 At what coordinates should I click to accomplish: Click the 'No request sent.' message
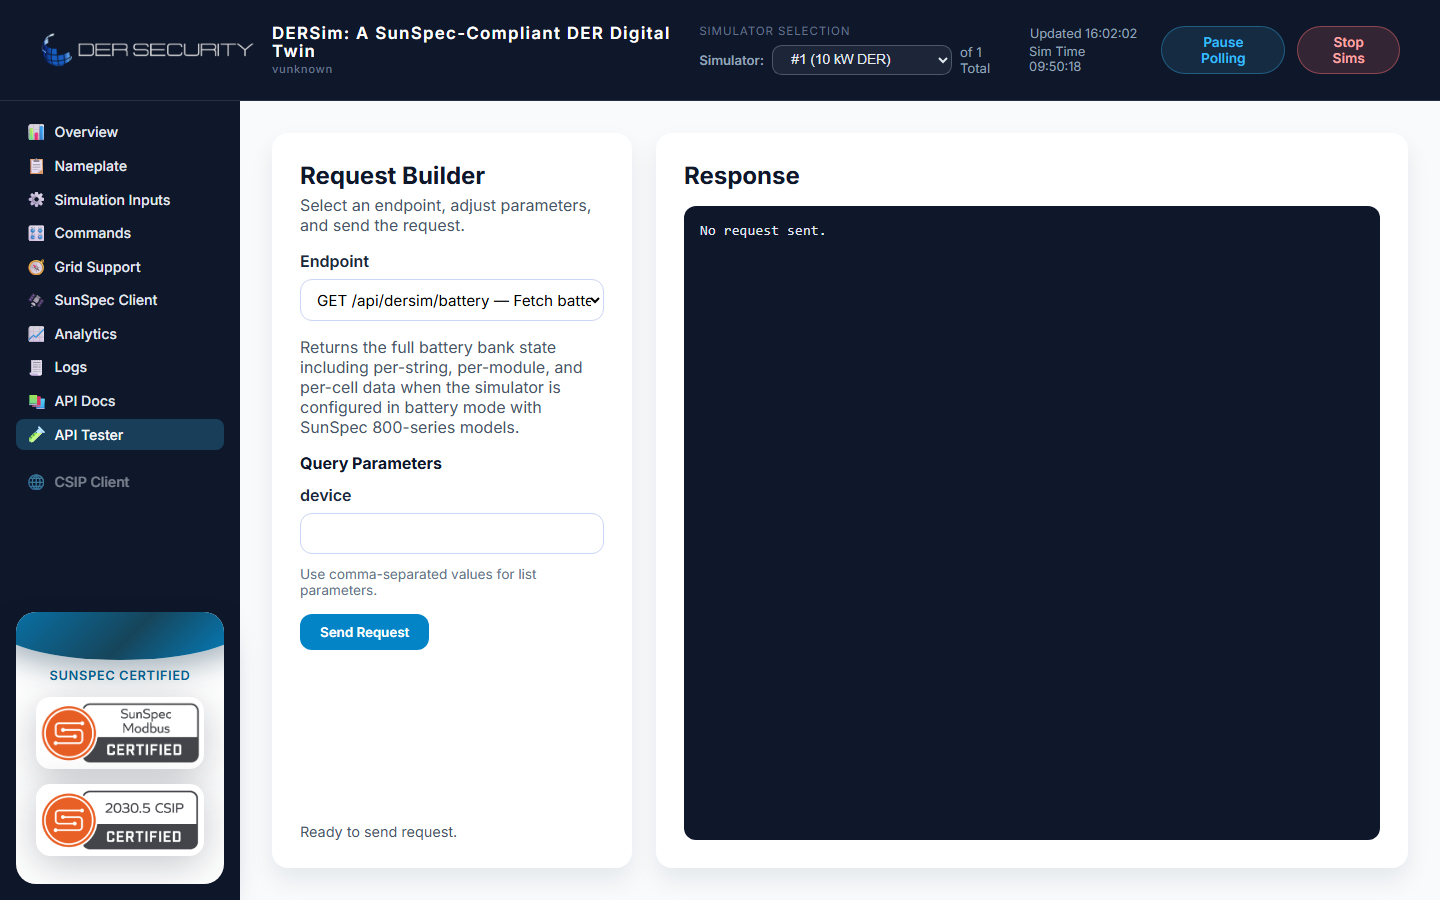click(763, 231)
